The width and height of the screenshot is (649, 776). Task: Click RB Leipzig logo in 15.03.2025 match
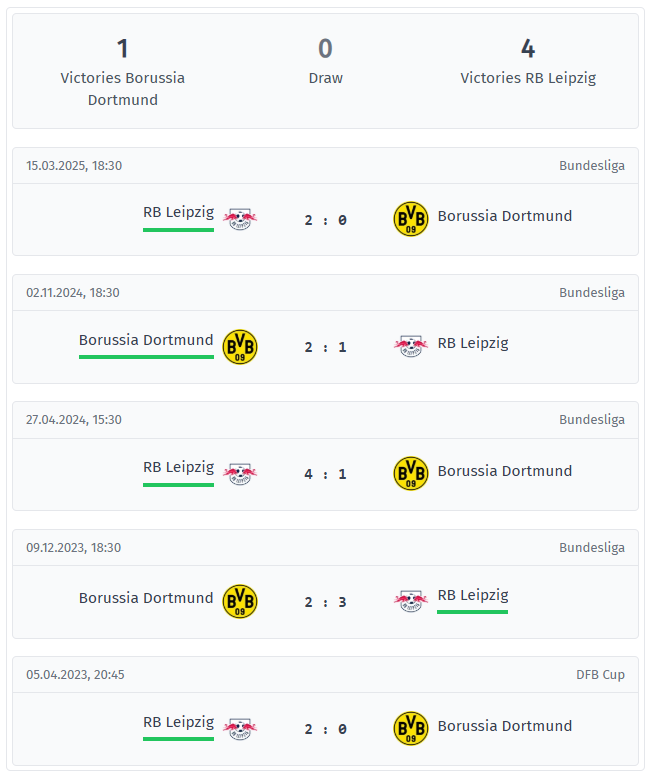pyautogui.click(x=239, y=218)
